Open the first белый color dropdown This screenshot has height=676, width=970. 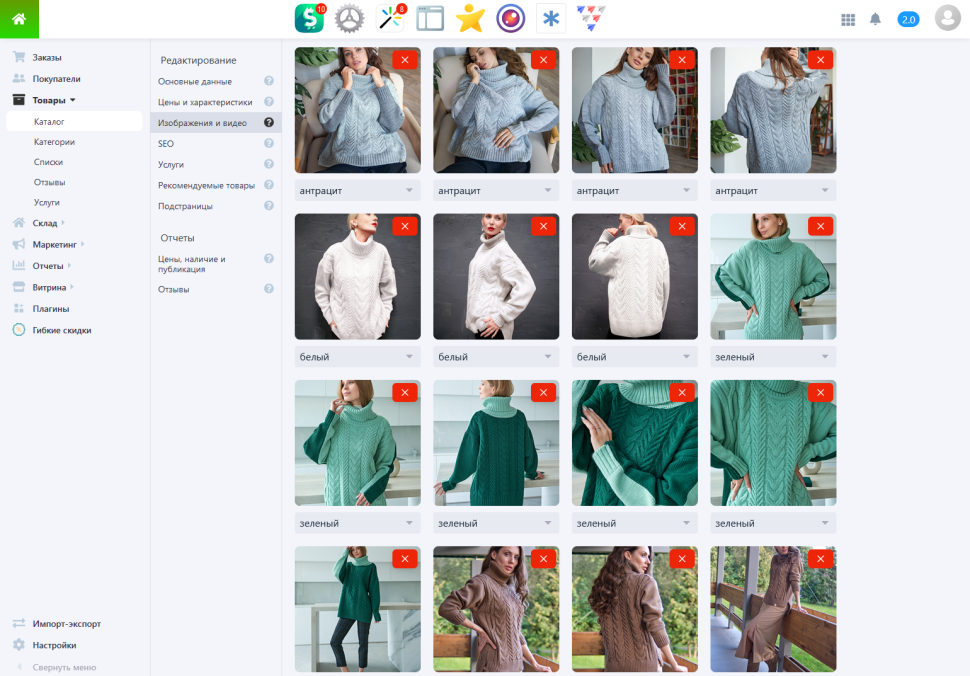tap(358, 357)
